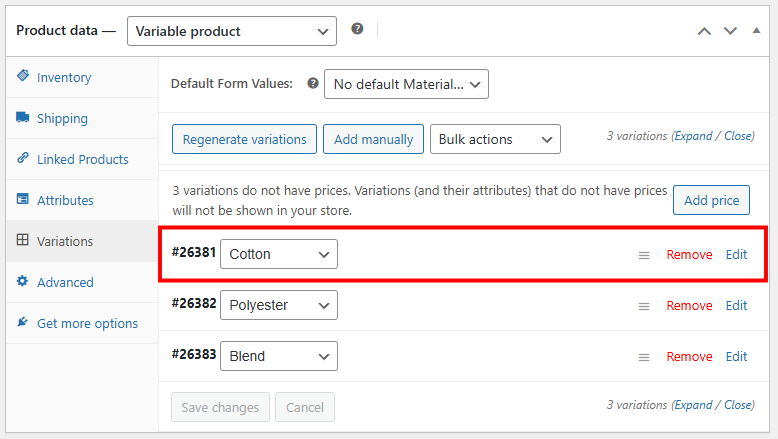
Task: Click variation ID #26382 text
Action: click(194, 303)
